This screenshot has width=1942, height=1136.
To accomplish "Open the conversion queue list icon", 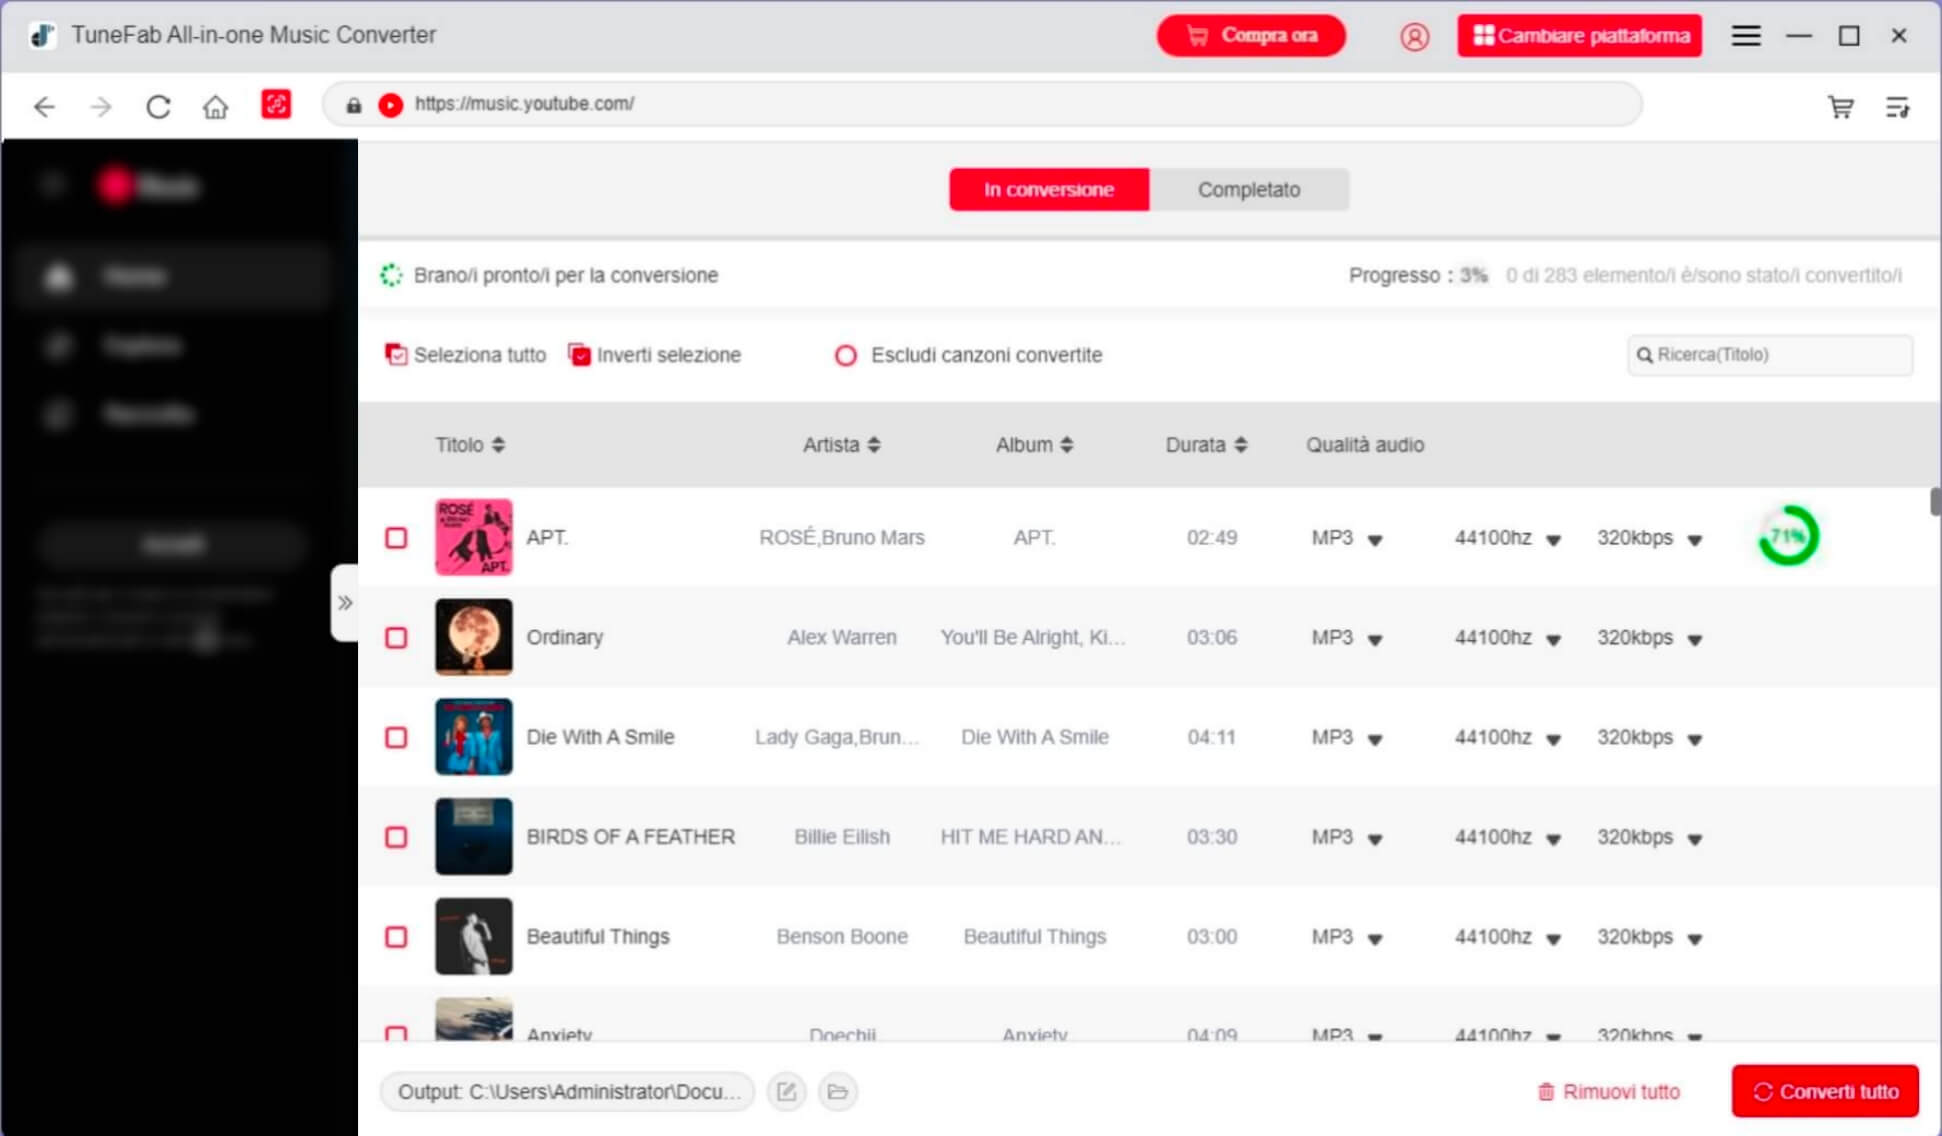I will point(1897,106).
